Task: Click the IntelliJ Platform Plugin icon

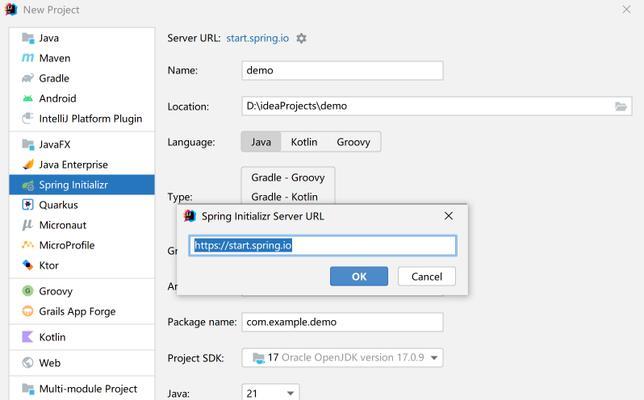Action: click(28, 118)
